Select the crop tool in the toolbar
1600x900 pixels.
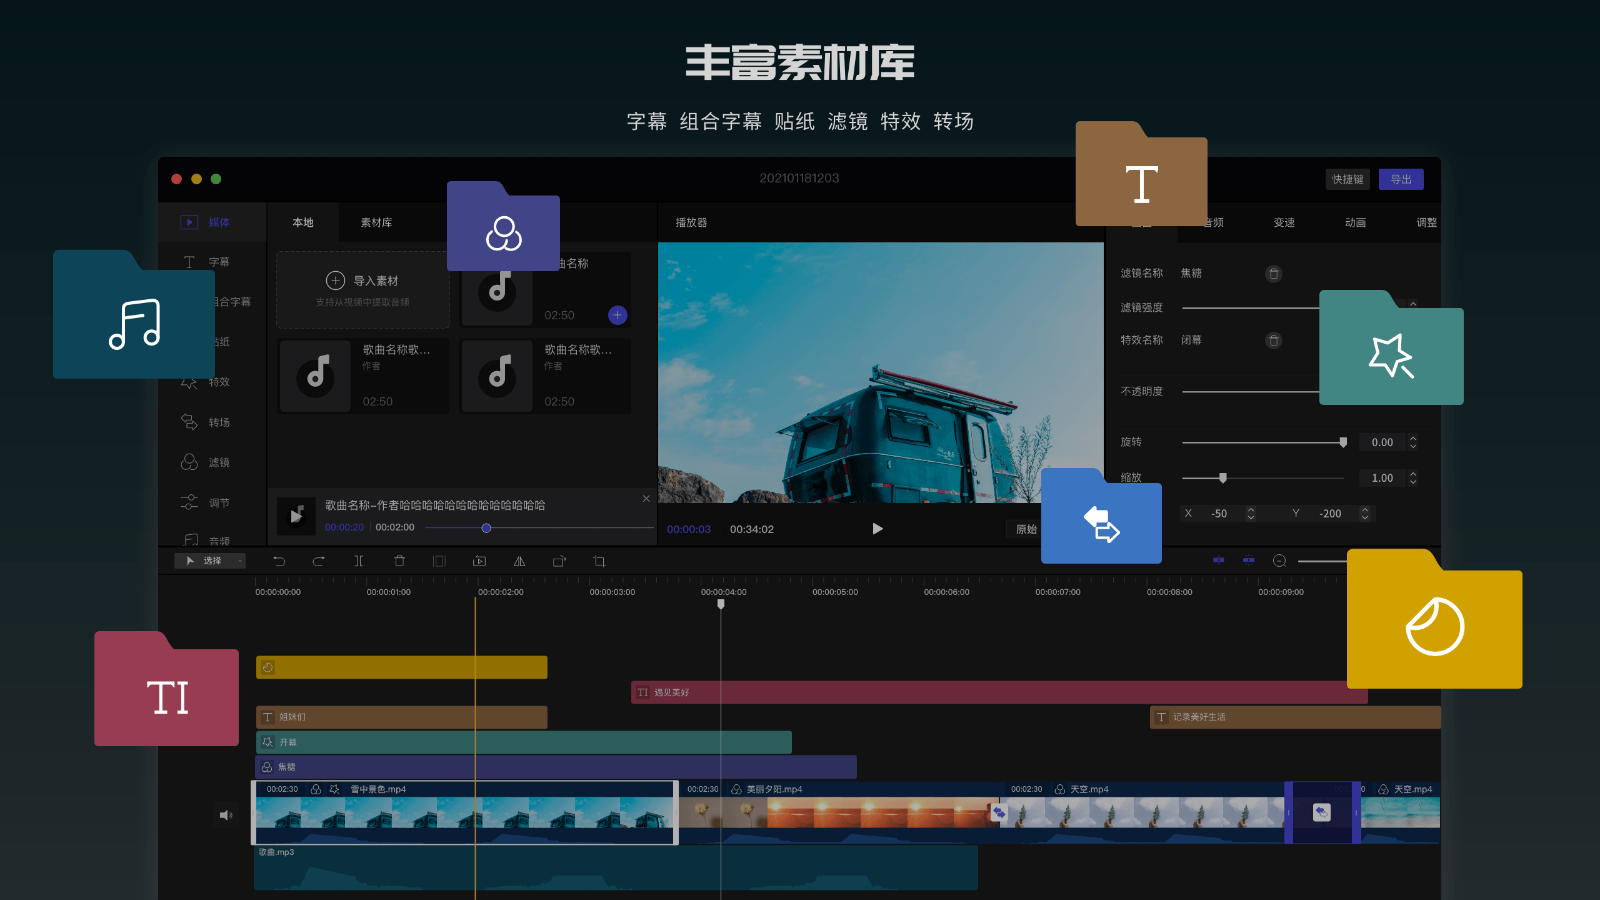(598, 561)
